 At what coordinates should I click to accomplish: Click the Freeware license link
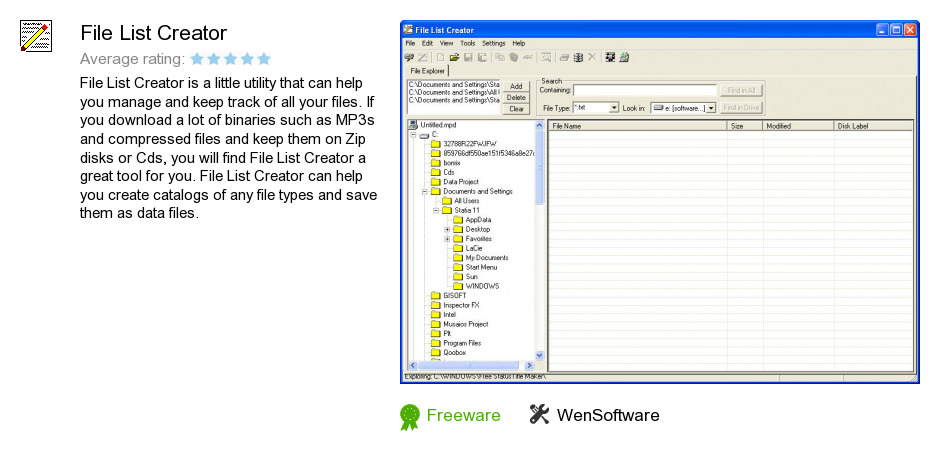point(463,415)
